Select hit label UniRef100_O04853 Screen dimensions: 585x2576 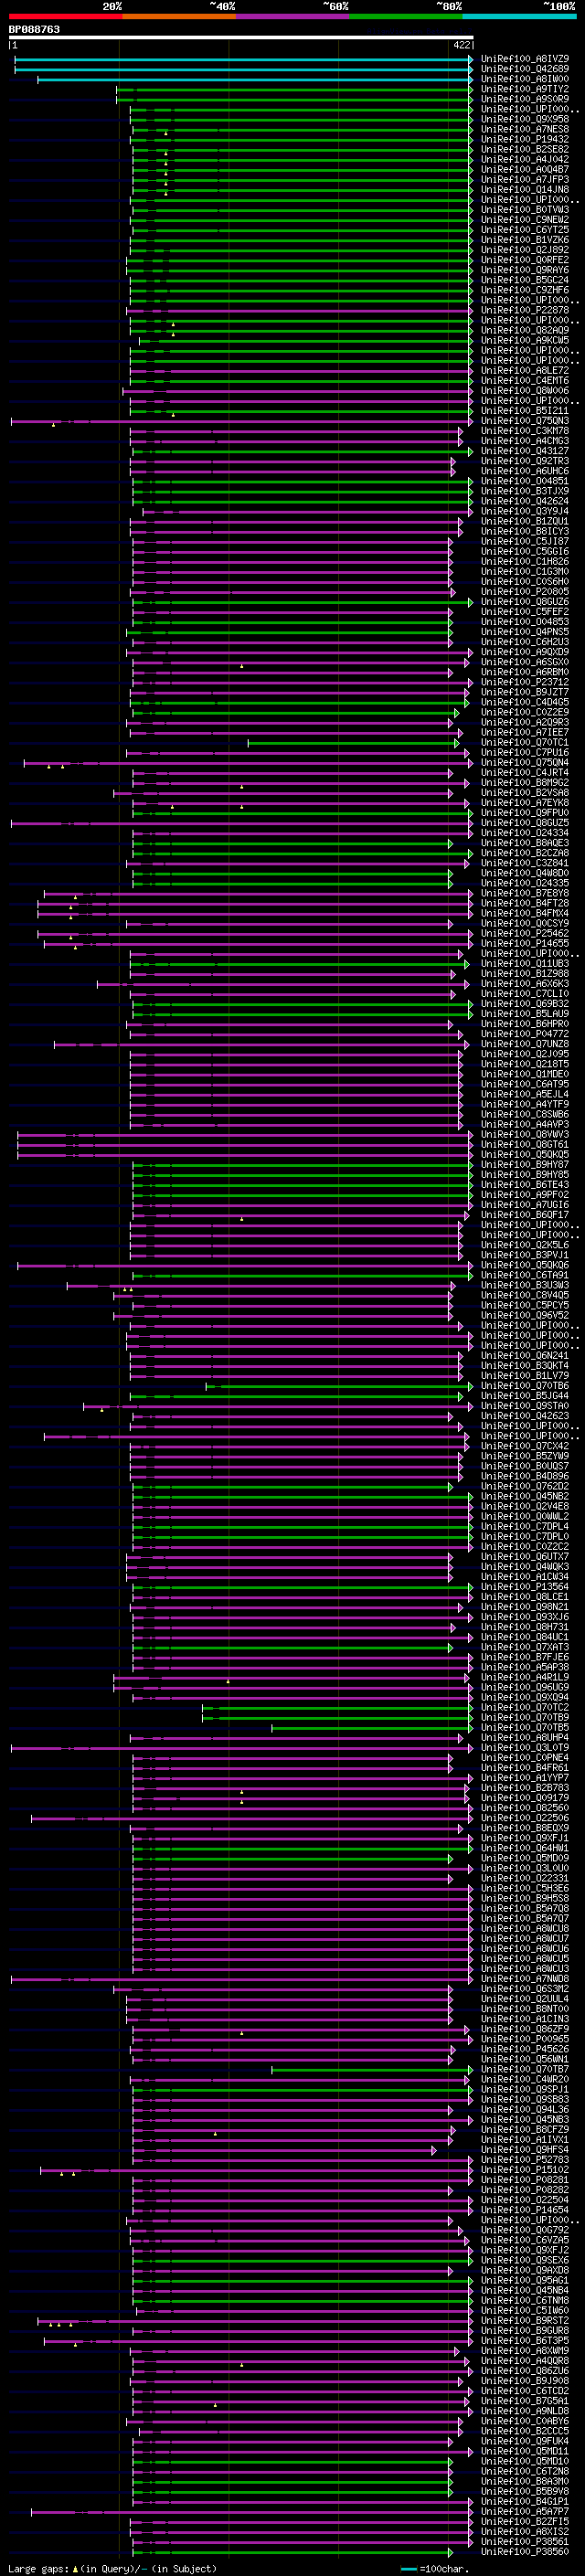(x=525, y=621)
